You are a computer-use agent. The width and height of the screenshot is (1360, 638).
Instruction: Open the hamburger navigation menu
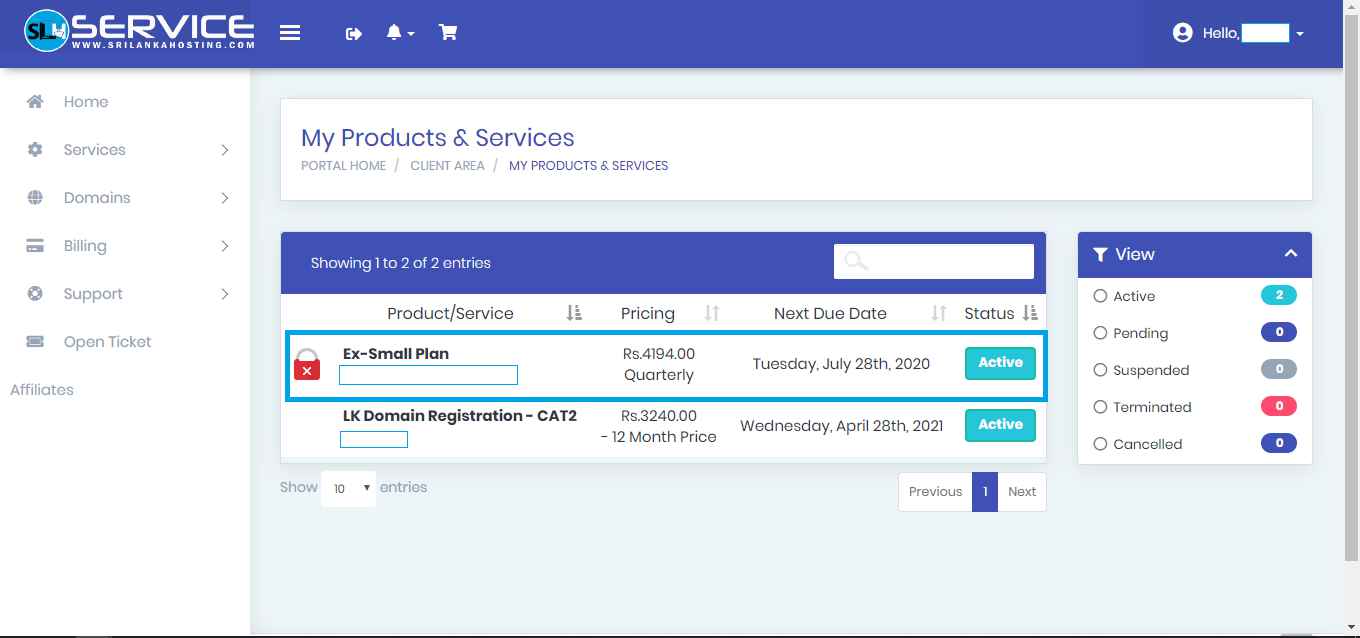pos(290,32)
